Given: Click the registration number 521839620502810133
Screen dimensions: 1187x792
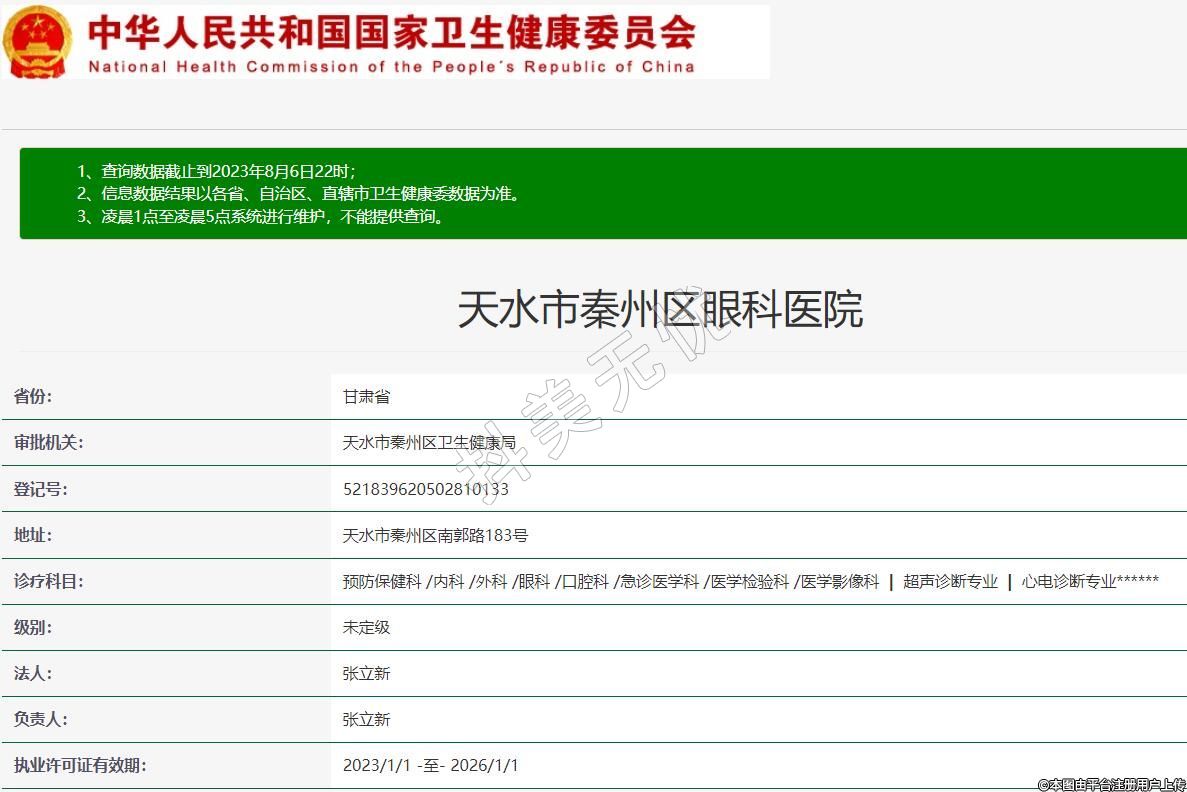Looking at the screenshot, I should (x=426, y=489).
